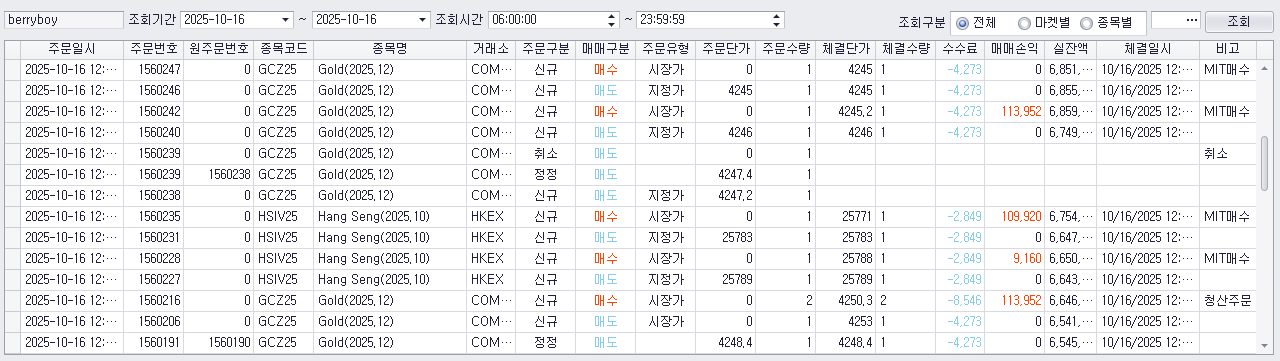1280x361 pixels.
Task: Sort by 종목명 column header
Action: tap(389, 49)
